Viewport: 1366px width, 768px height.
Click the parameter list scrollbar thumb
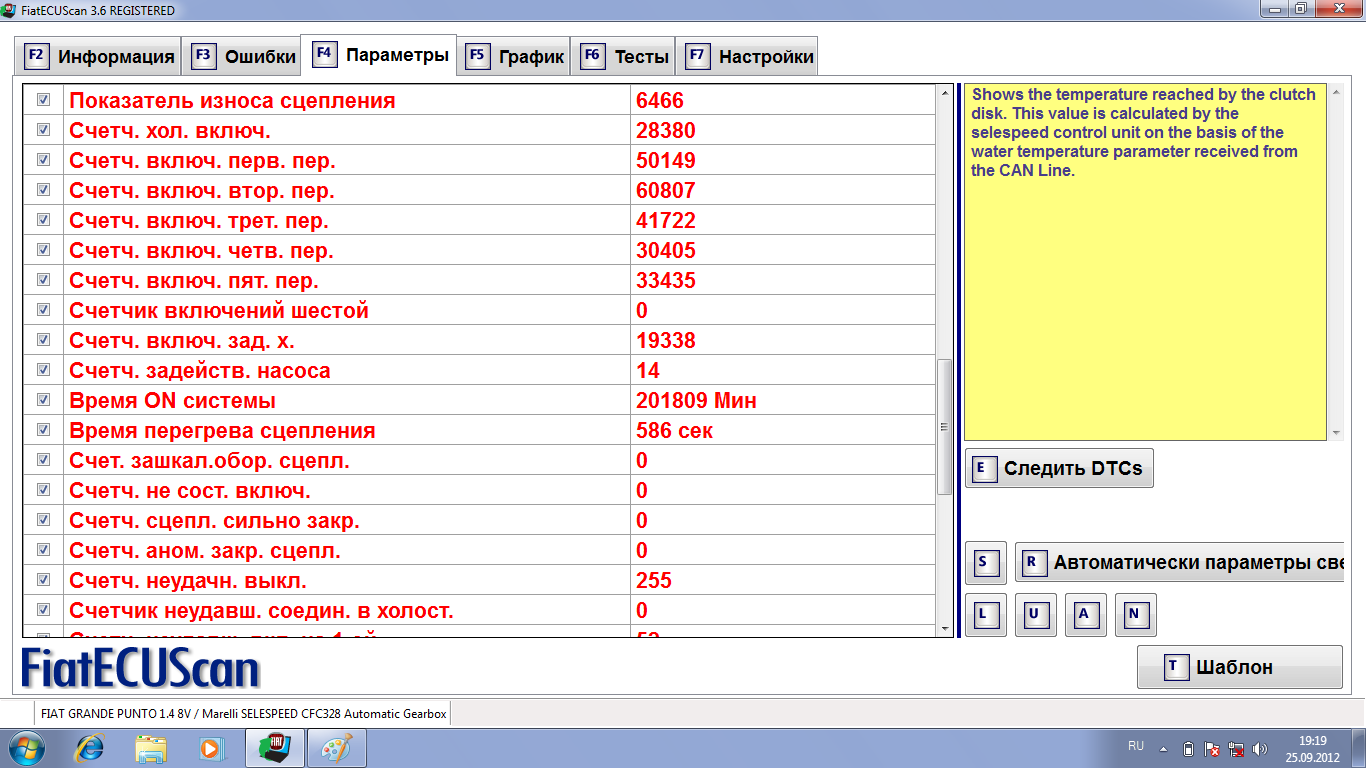pos(944,427)
